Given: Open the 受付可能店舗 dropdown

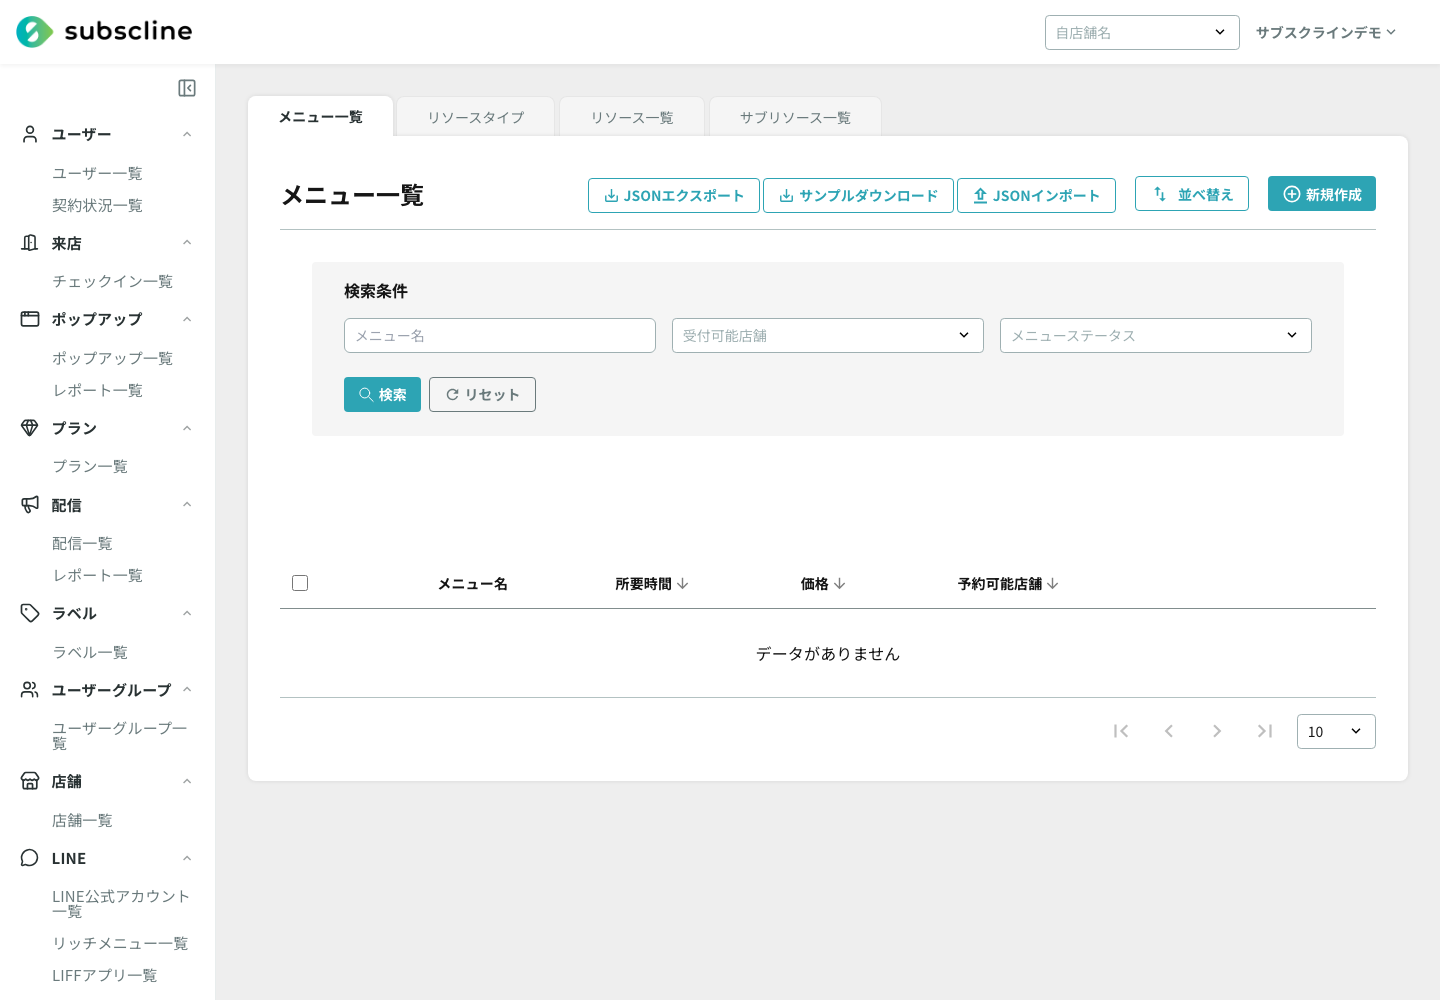Looking at the screenshot, I should pyautogui.click(x=828, y=335).
